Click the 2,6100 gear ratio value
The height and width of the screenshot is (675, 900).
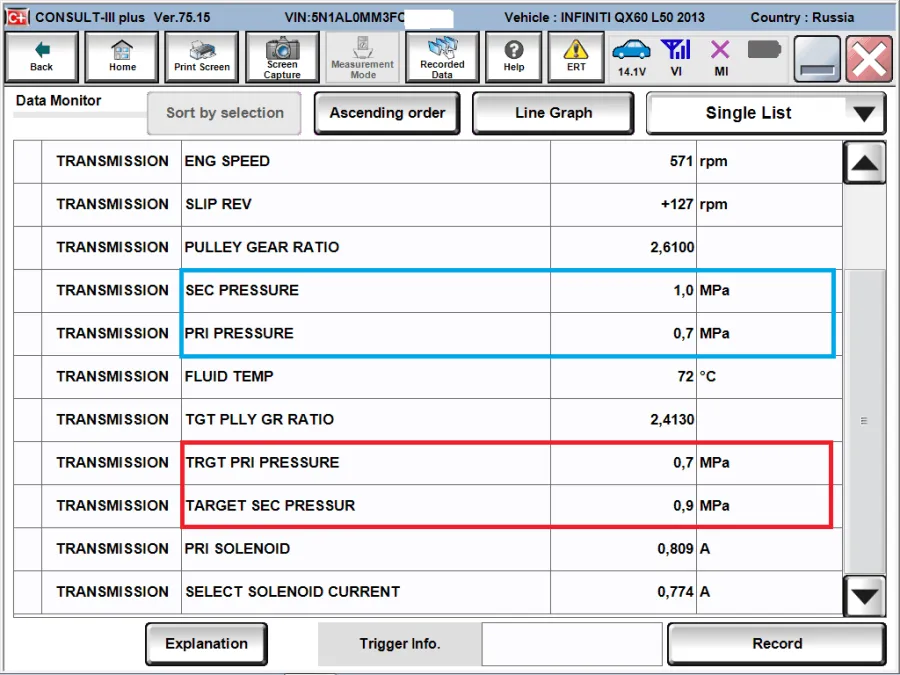click(x=672, y=247)
